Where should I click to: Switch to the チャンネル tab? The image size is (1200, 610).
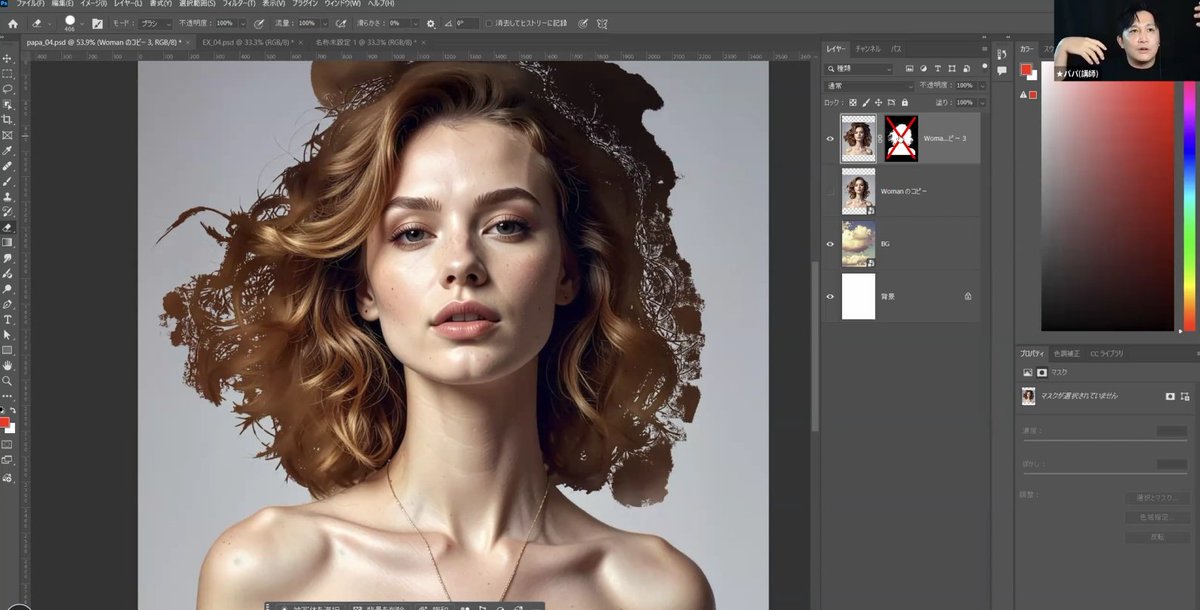867,48
